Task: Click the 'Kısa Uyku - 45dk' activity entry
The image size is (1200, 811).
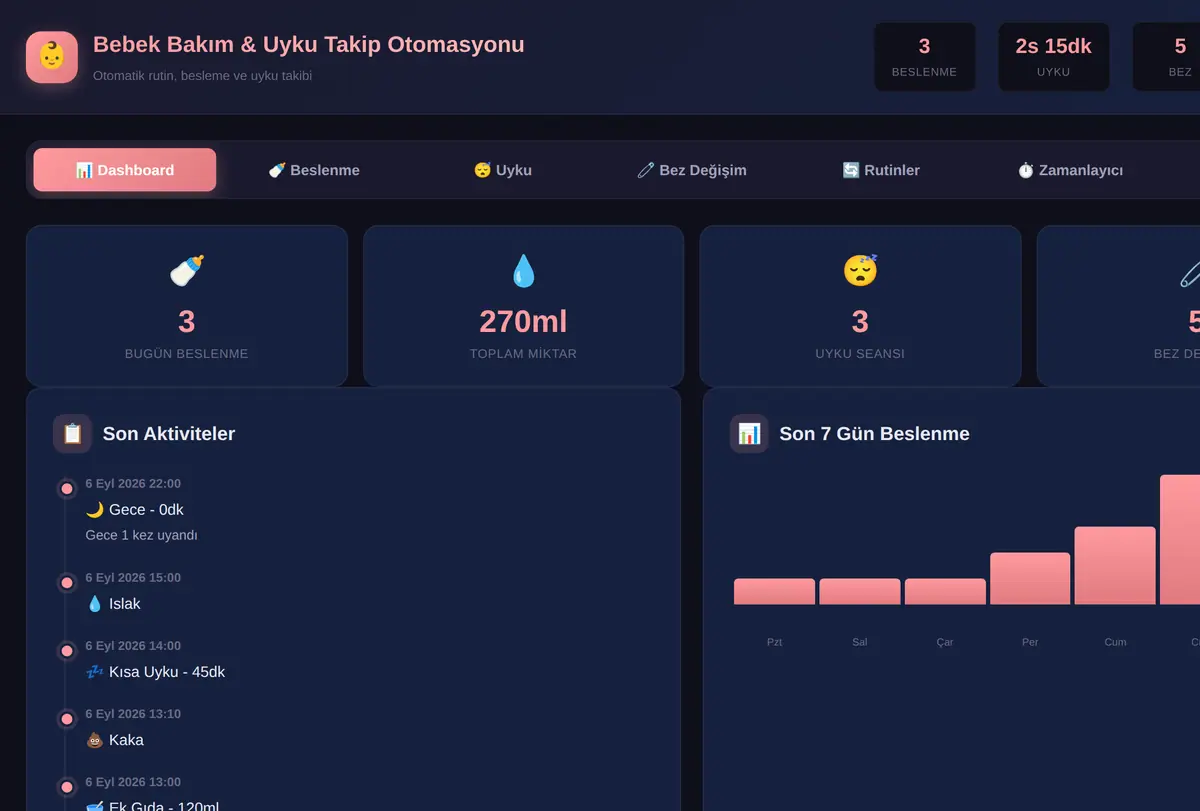Action: click(155, 672)
